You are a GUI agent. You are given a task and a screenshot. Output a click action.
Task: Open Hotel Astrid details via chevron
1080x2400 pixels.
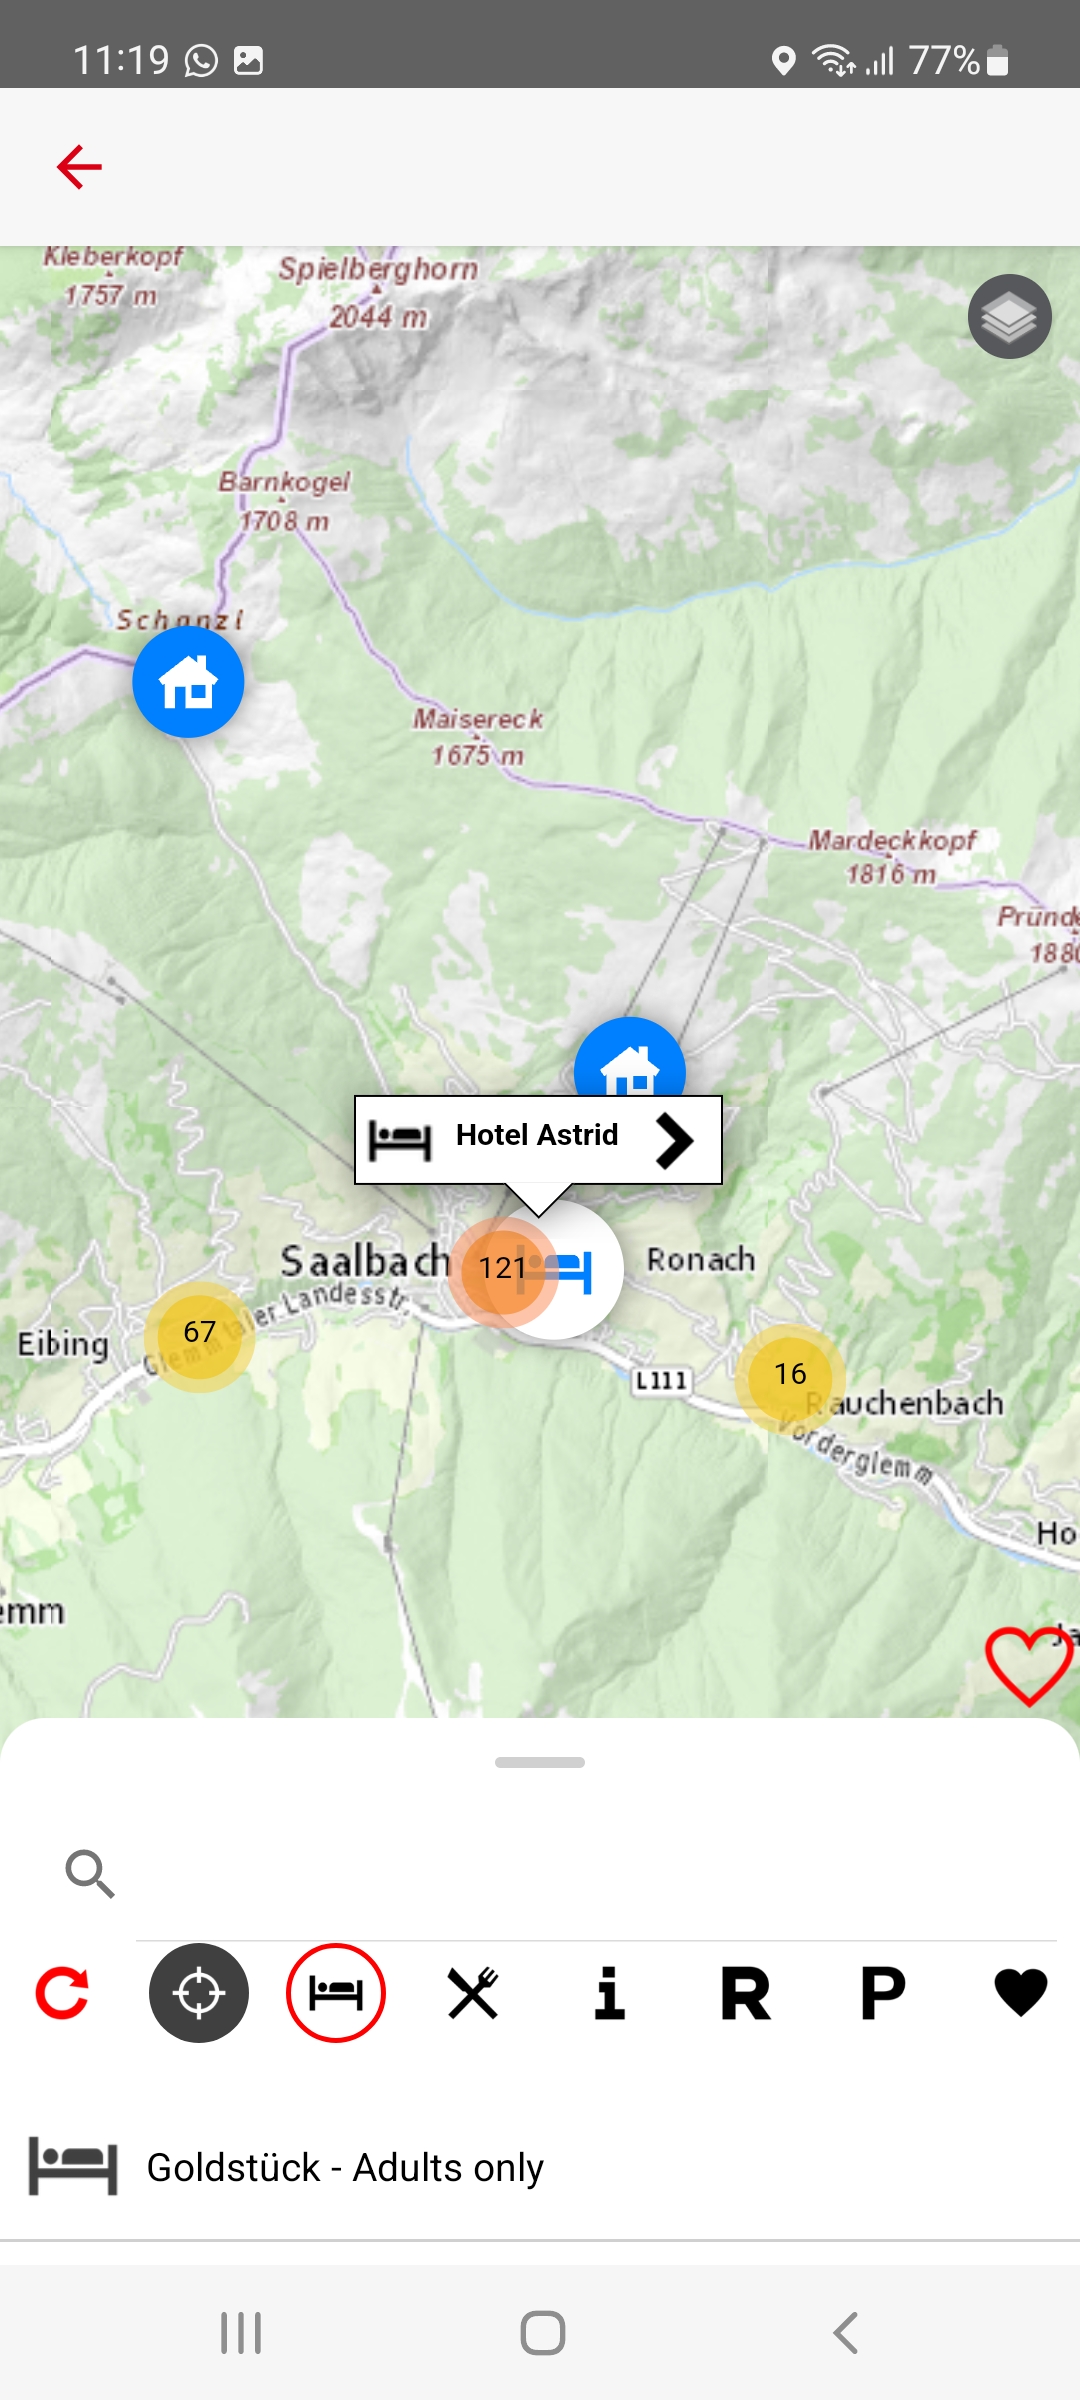click(x=674, y=1141)
